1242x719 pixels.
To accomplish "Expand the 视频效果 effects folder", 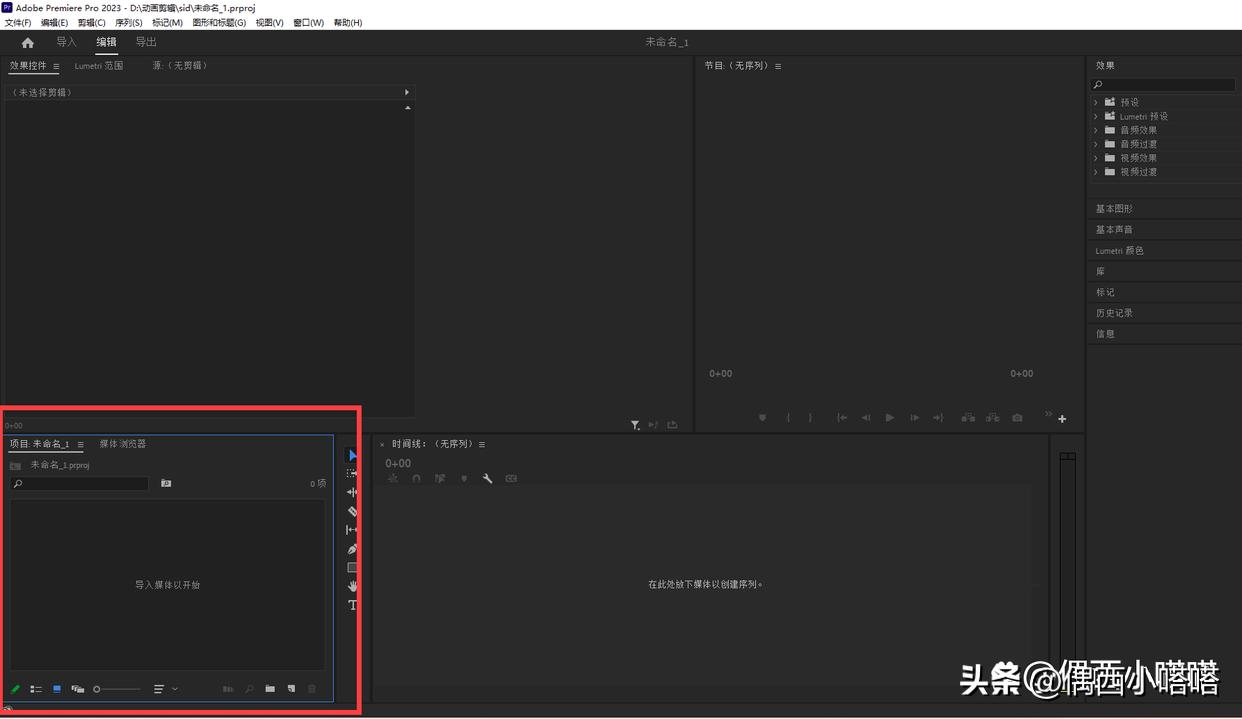I will click(x=1096, y=158).
